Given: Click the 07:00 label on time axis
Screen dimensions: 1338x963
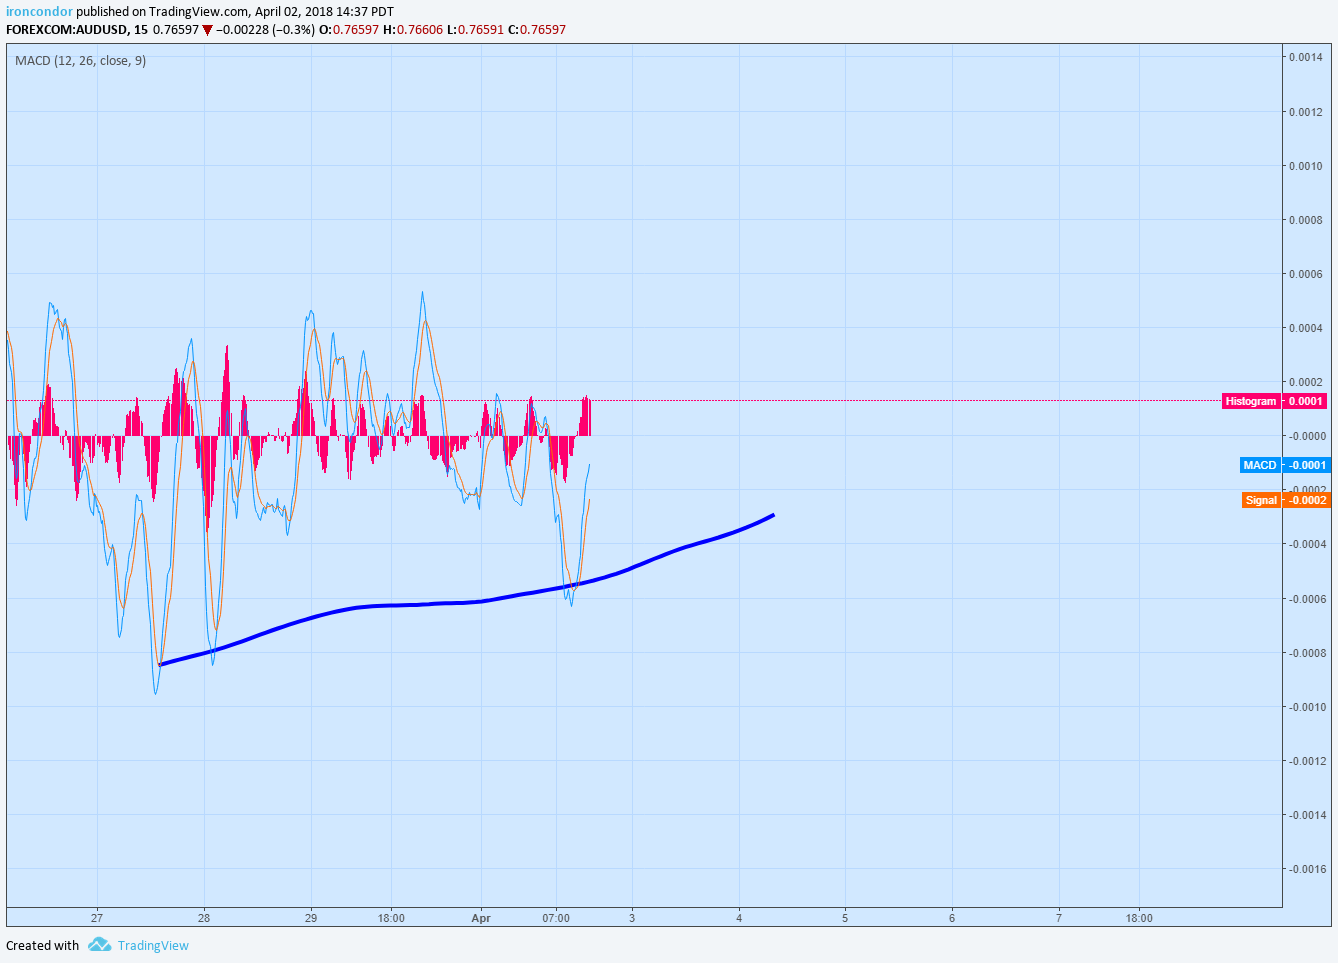Looking at the screenshot, I should pos(556,918).
